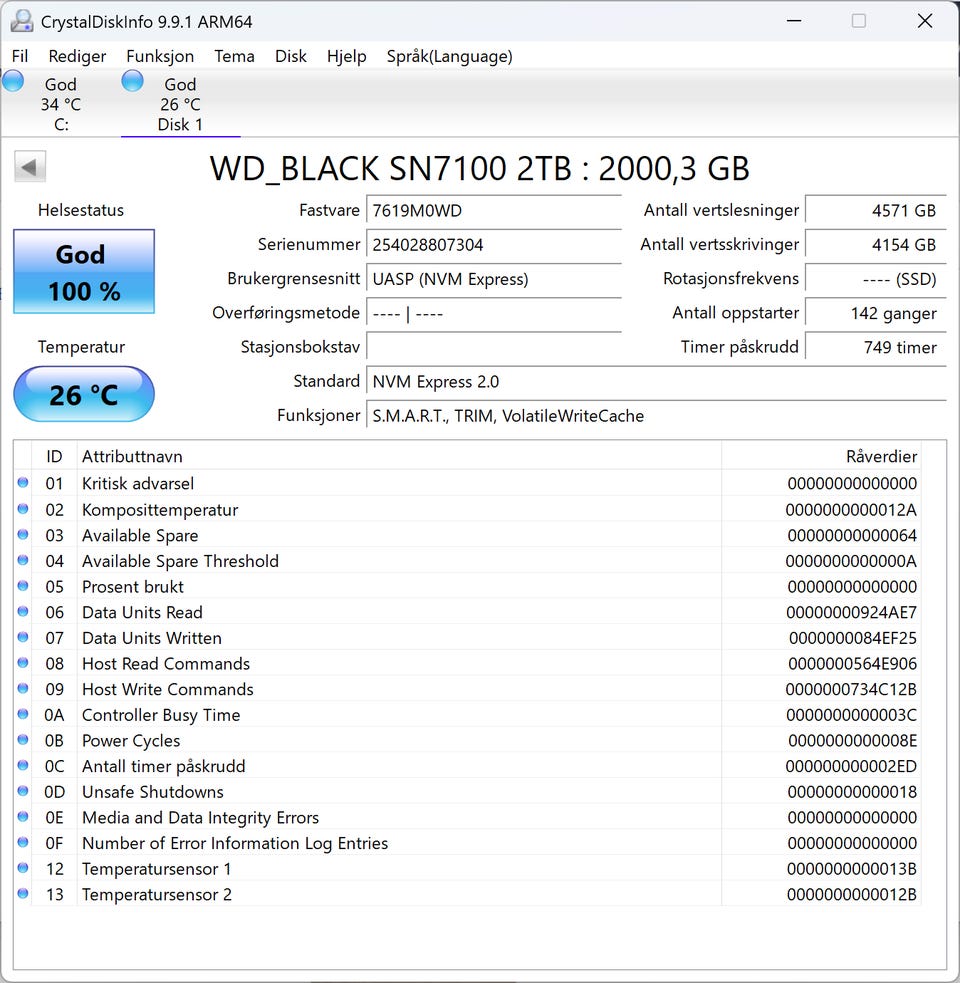Select status dot of Komposittemperatur row

(23, 509)
